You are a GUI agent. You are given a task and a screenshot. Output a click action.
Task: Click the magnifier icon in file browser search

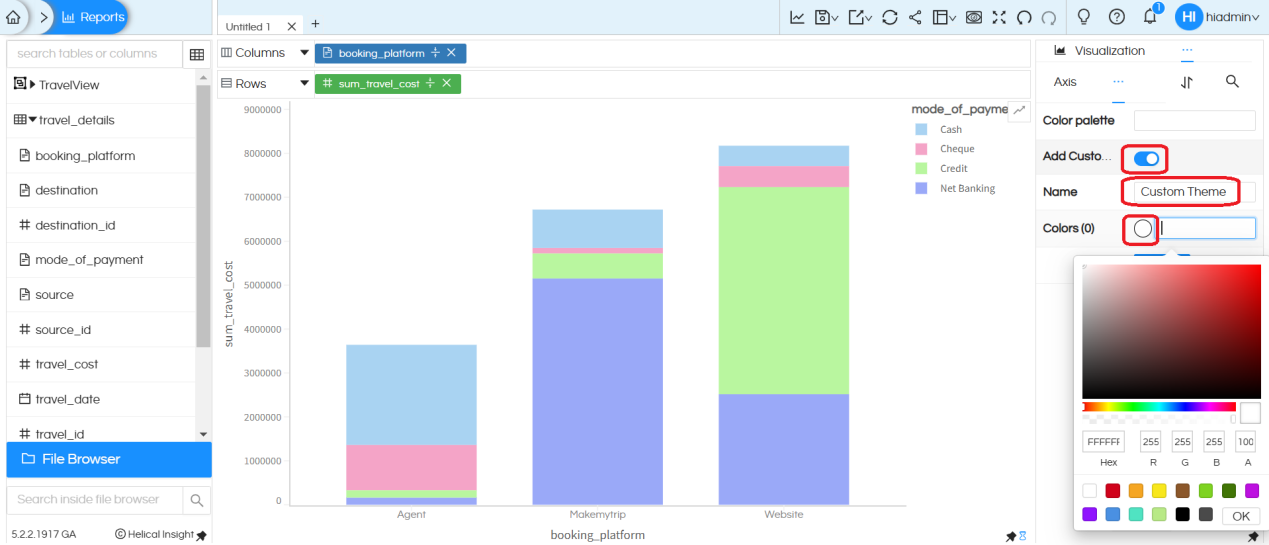pyautogui.click(x=197, y=500)
